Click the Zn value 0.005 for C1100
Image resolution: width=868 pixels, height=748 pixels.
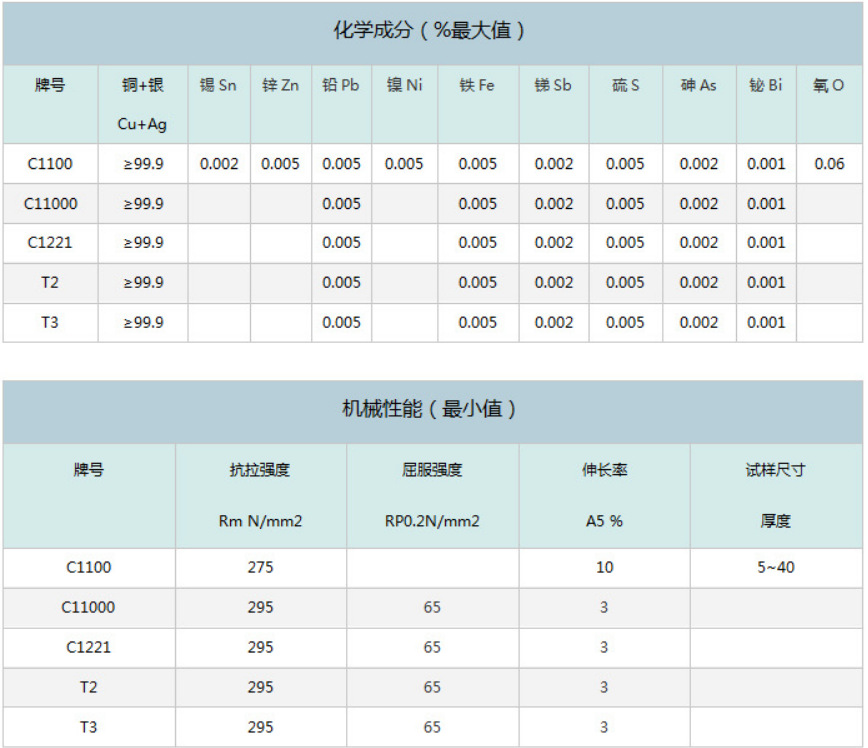coord(281,164)
